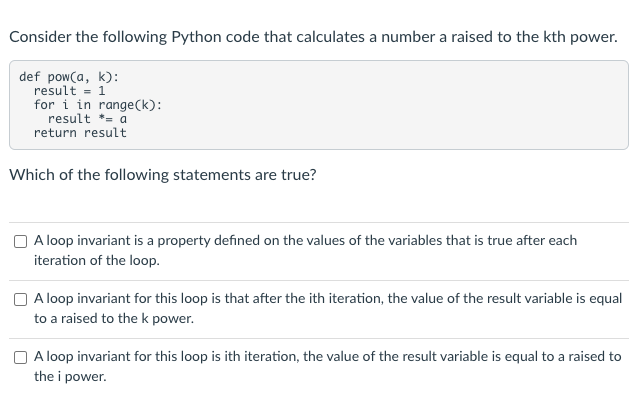Click the word "Python" in the question intro
640x411 pixels.
195,37
